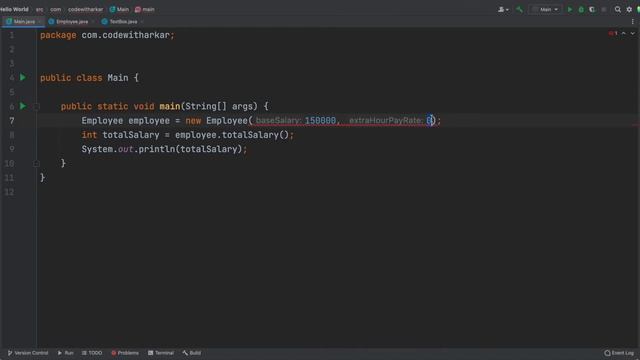Open Problems tool window

(125, 353)
